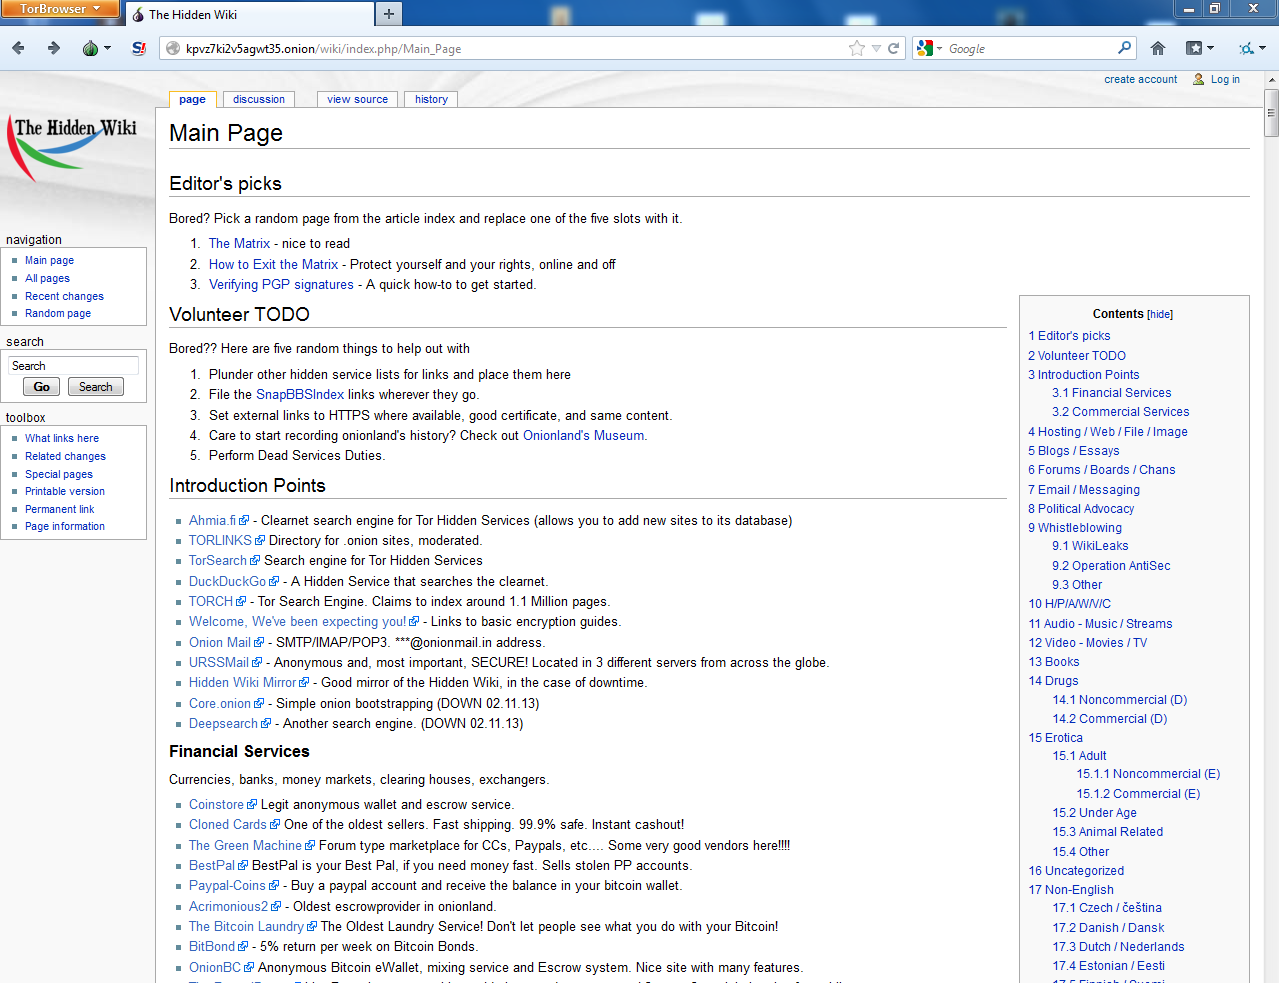Click the NoScript S icon in toolbar
Screen dimensions: 1279x983
click(x=139, y=48)
